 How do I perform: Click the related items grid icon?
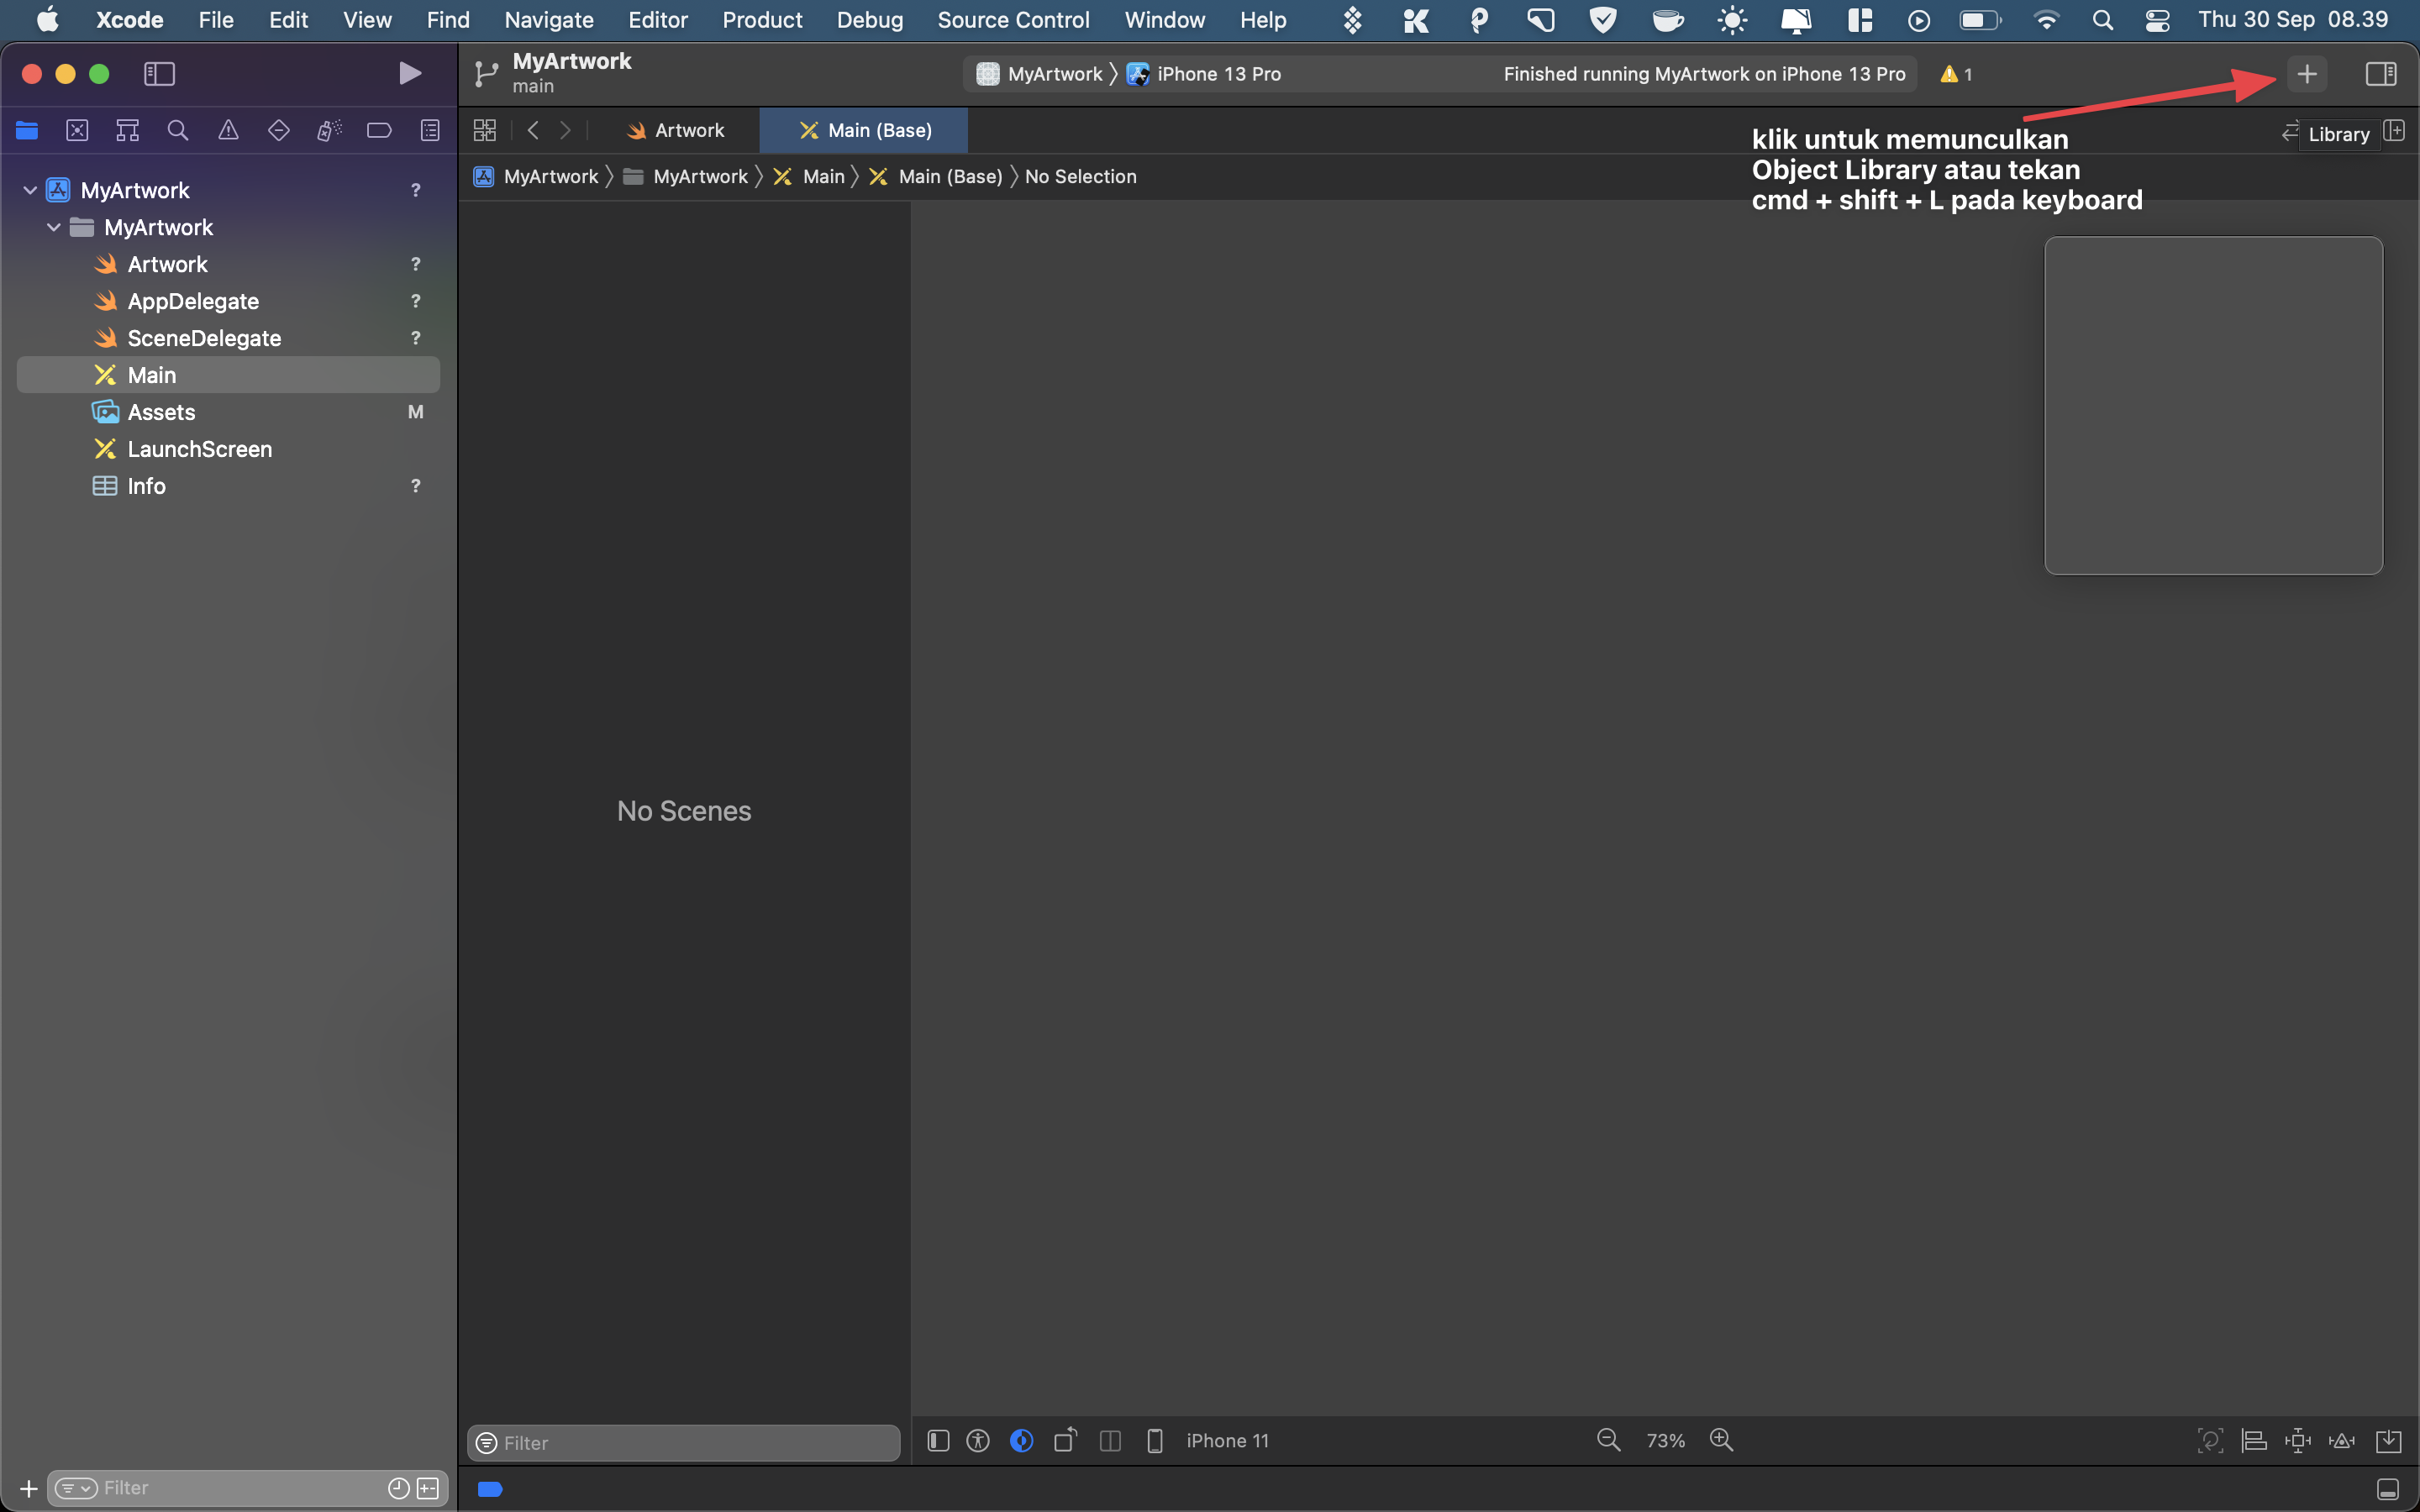[485, 130]
